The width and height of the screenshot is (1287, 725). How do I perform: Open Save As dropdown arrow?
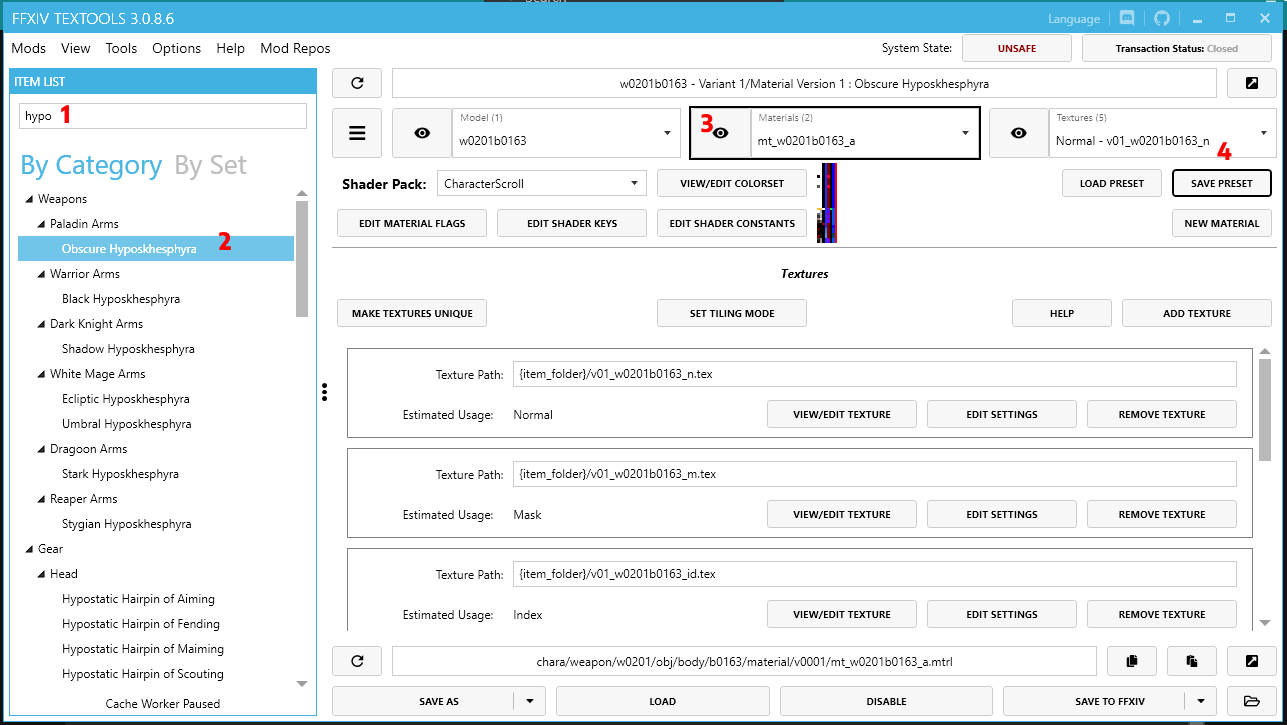click(529, 701)
